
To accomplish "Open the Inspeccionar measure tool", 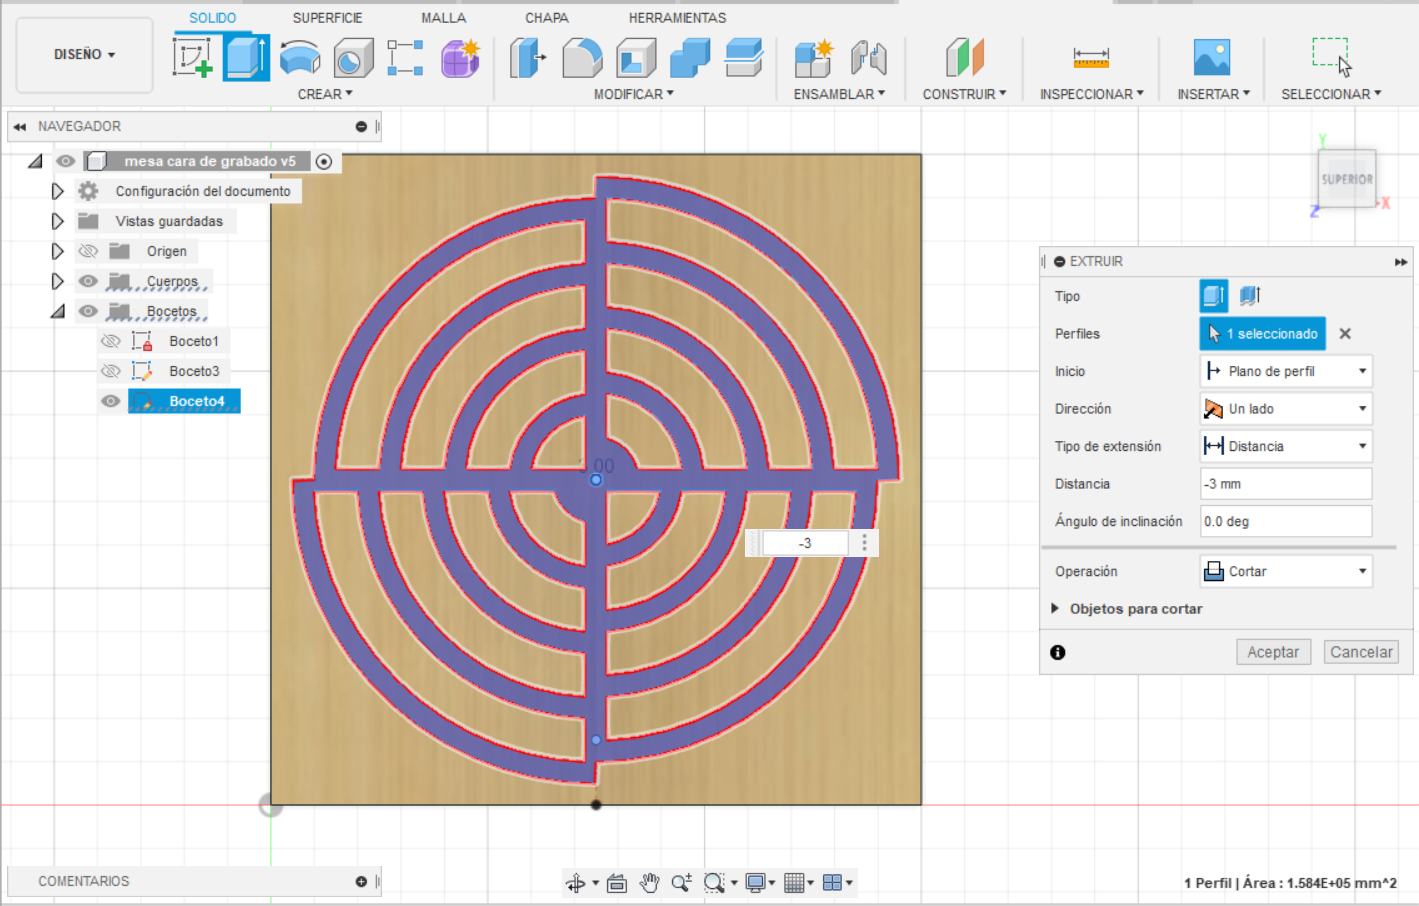I will [x=1090, y=57].
